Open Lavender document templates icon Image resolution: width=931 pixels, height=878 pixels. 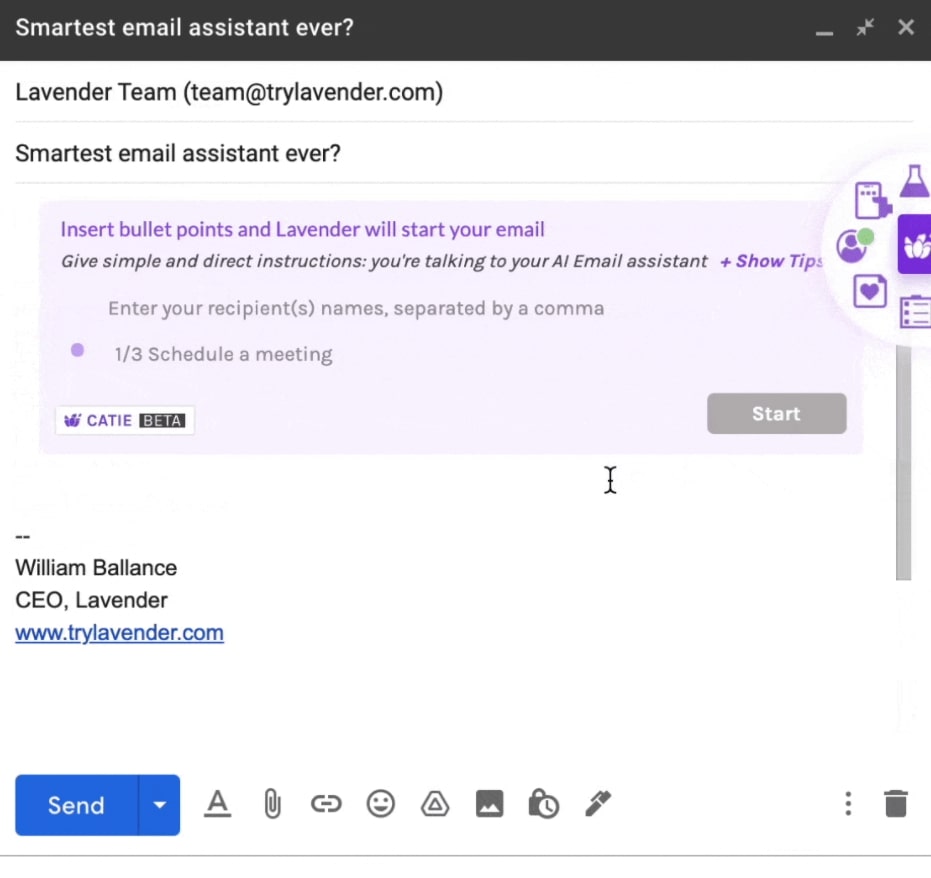[x=873, y=200]
